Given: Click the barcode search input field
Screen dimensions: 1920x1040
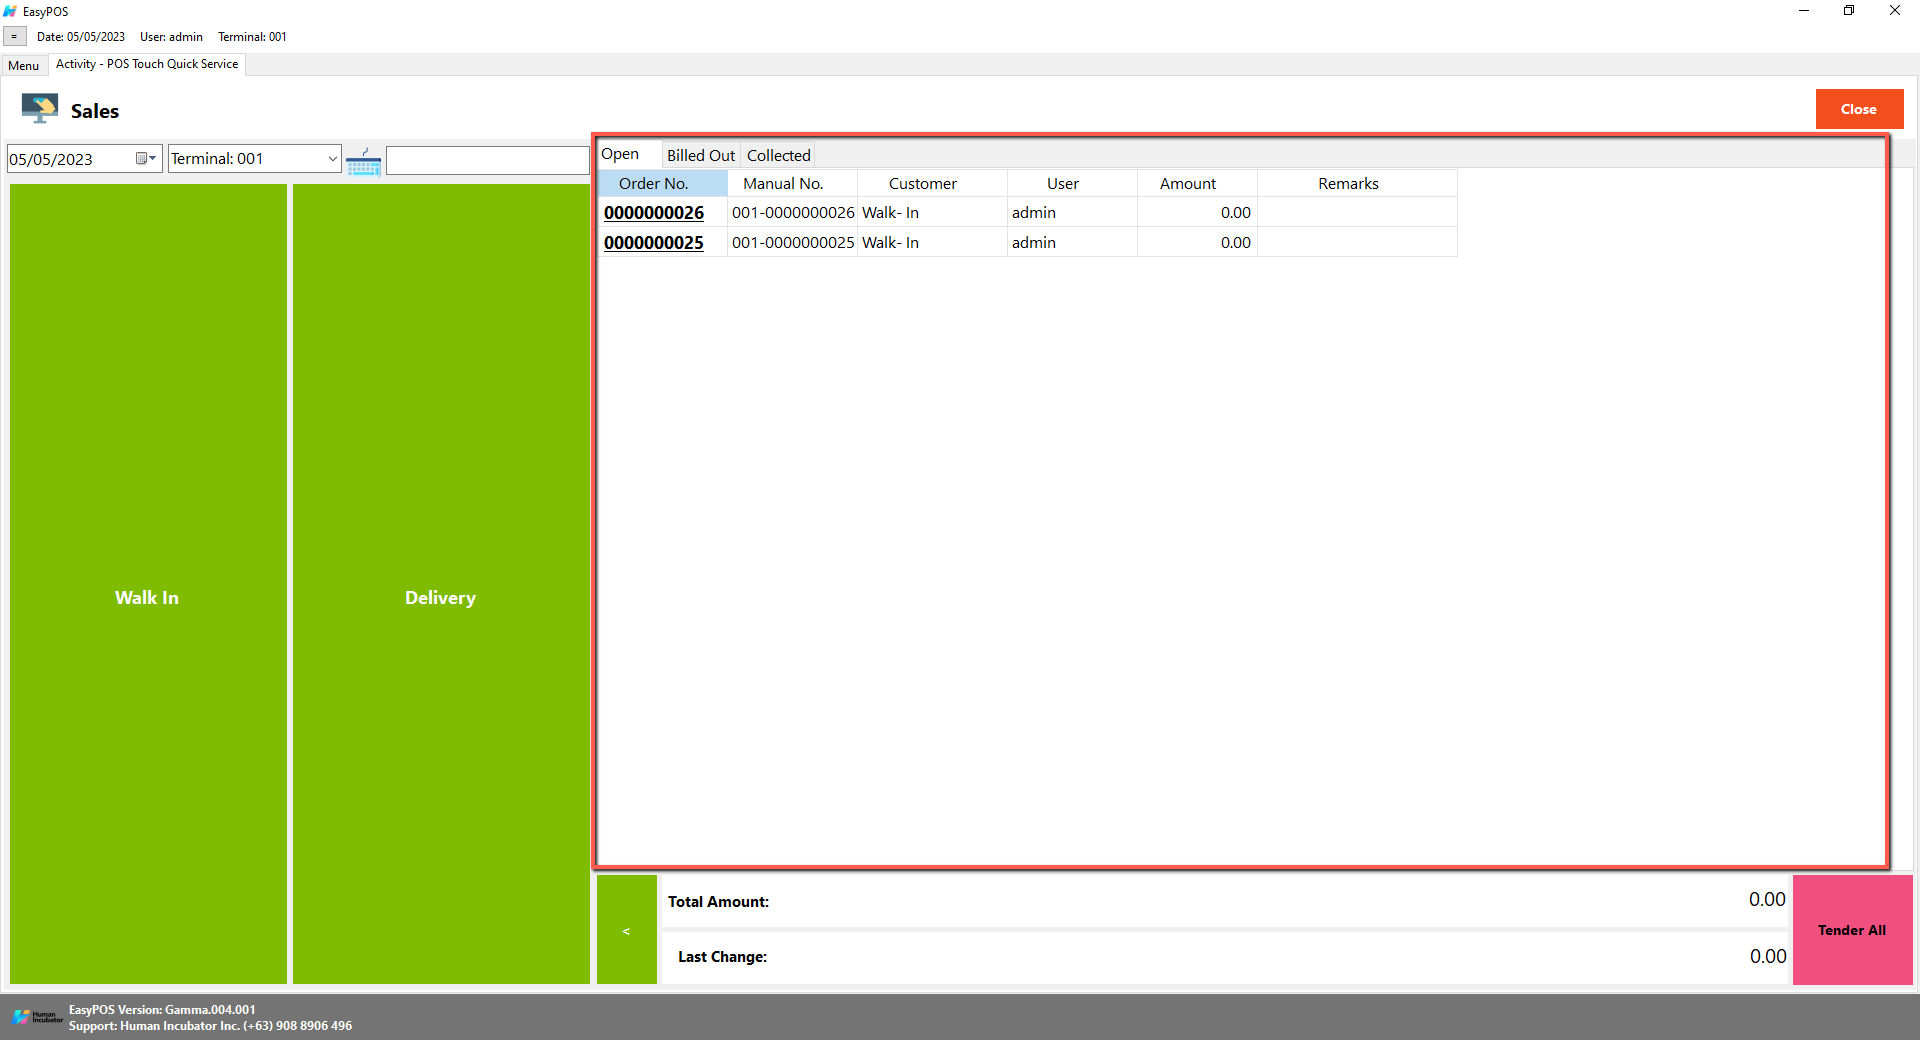Looking at the screenshot, I should (x=488, y=160).
